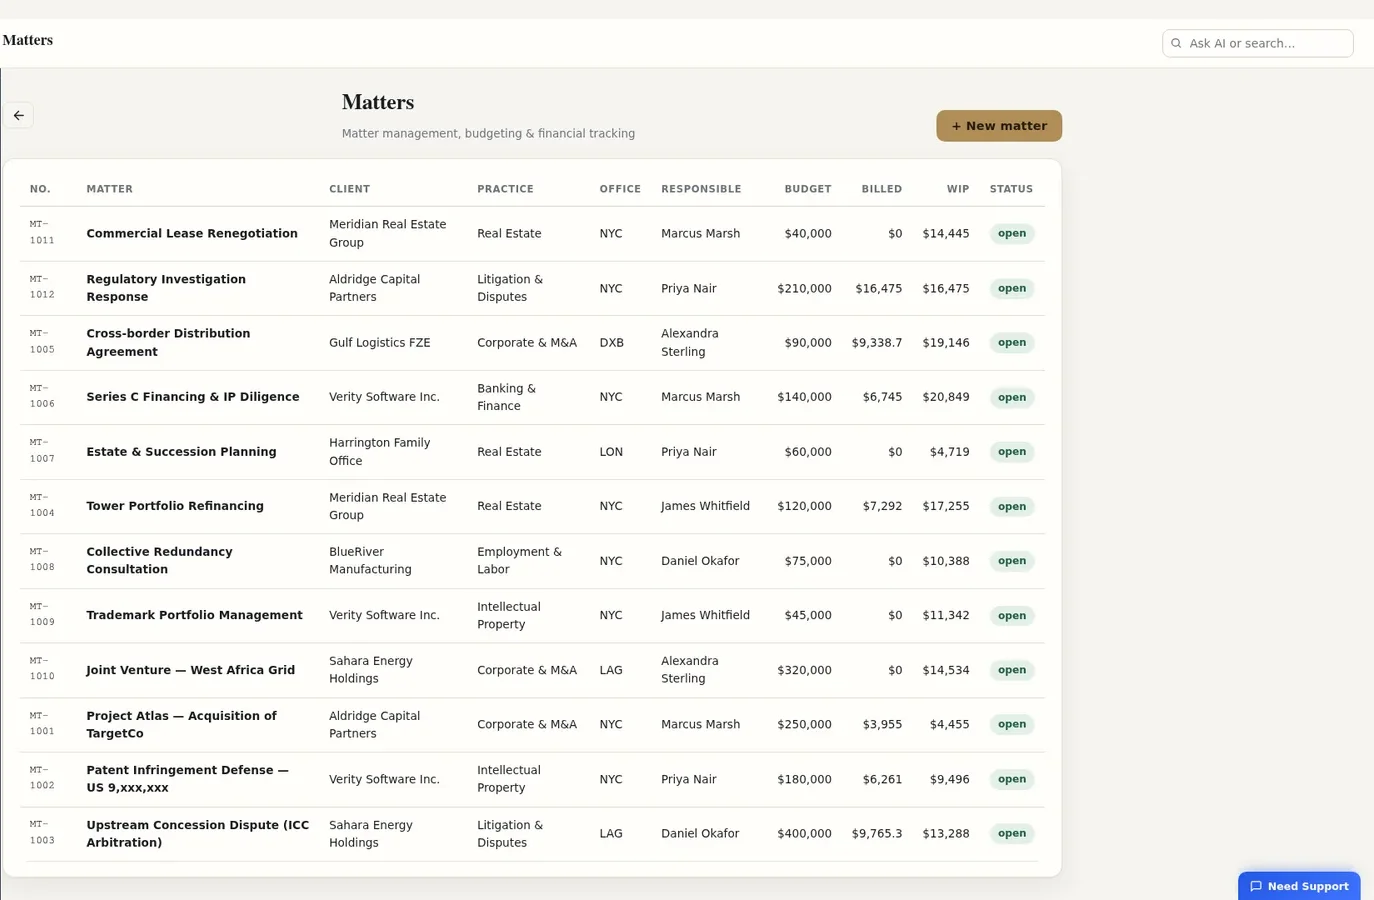Focus the Ask AI or search field
1374x900 pixels.
1257,43
